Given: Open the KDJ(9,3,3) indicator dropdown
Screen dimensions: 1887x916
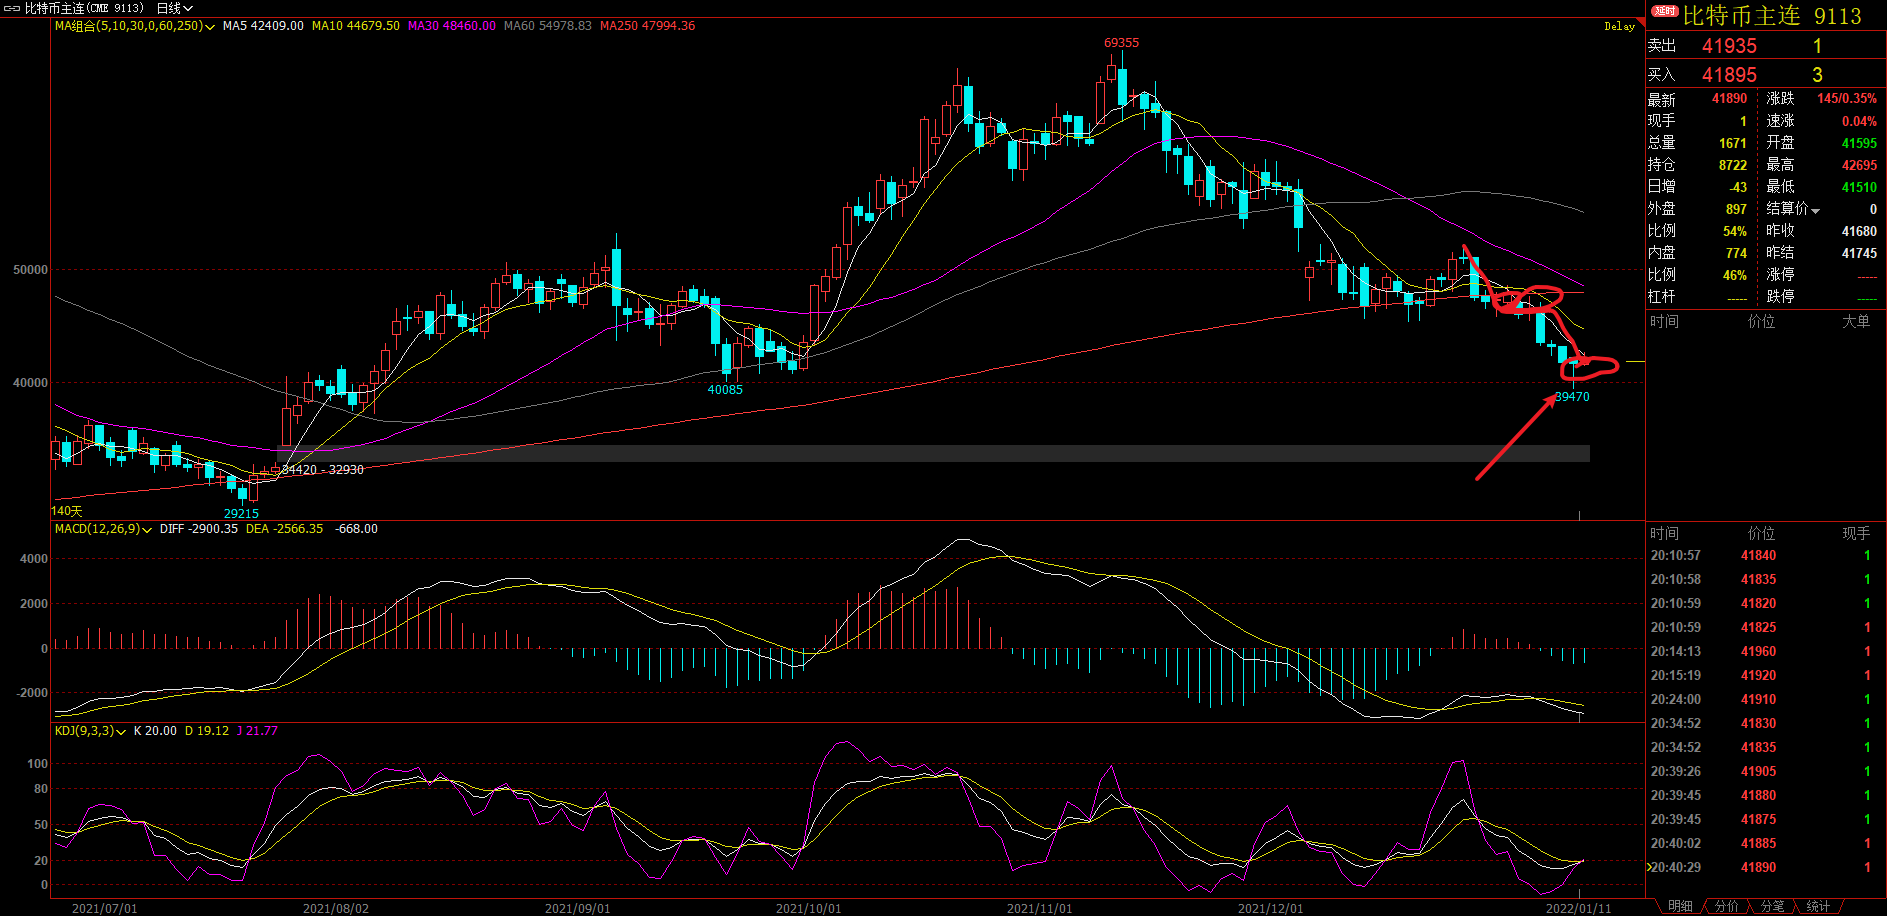Looking at the screenshot, I should coord(121,731).
